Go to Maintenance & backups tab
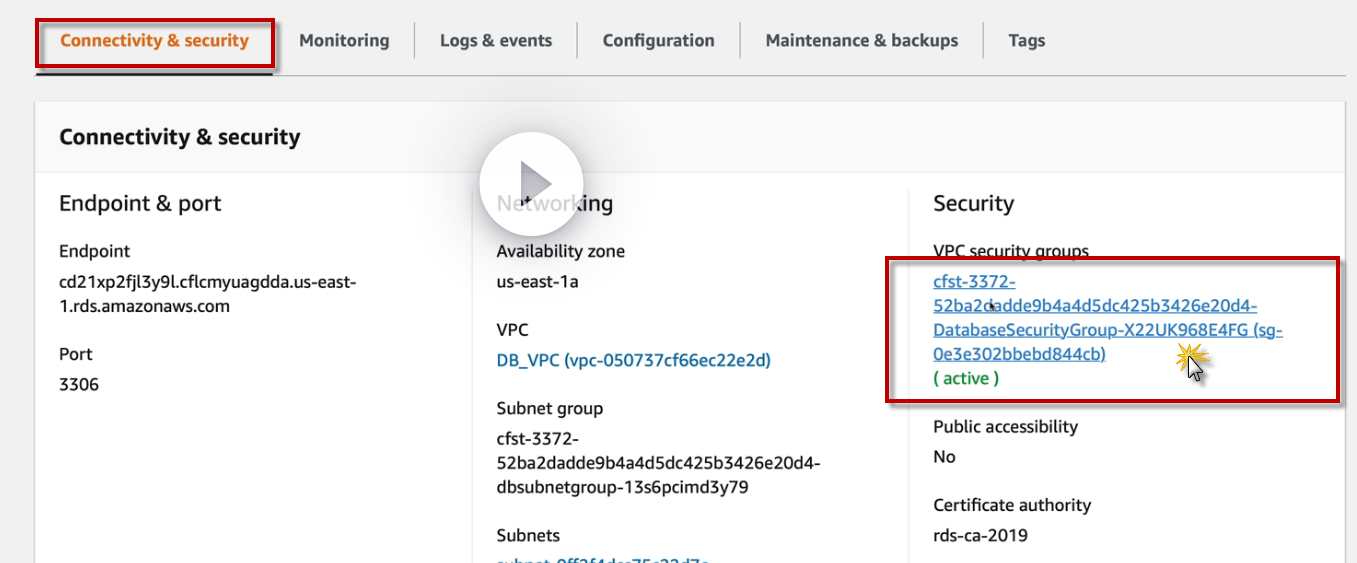The height and width of the screenshot is (563, 1357). coord(861,41)
